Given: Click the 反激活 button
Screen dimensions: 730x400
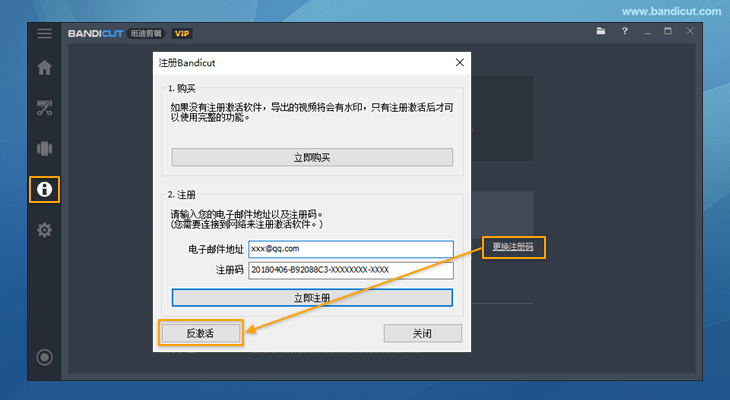Looking at the screenshot, I should pyautogui.click(x=200, y=333).
